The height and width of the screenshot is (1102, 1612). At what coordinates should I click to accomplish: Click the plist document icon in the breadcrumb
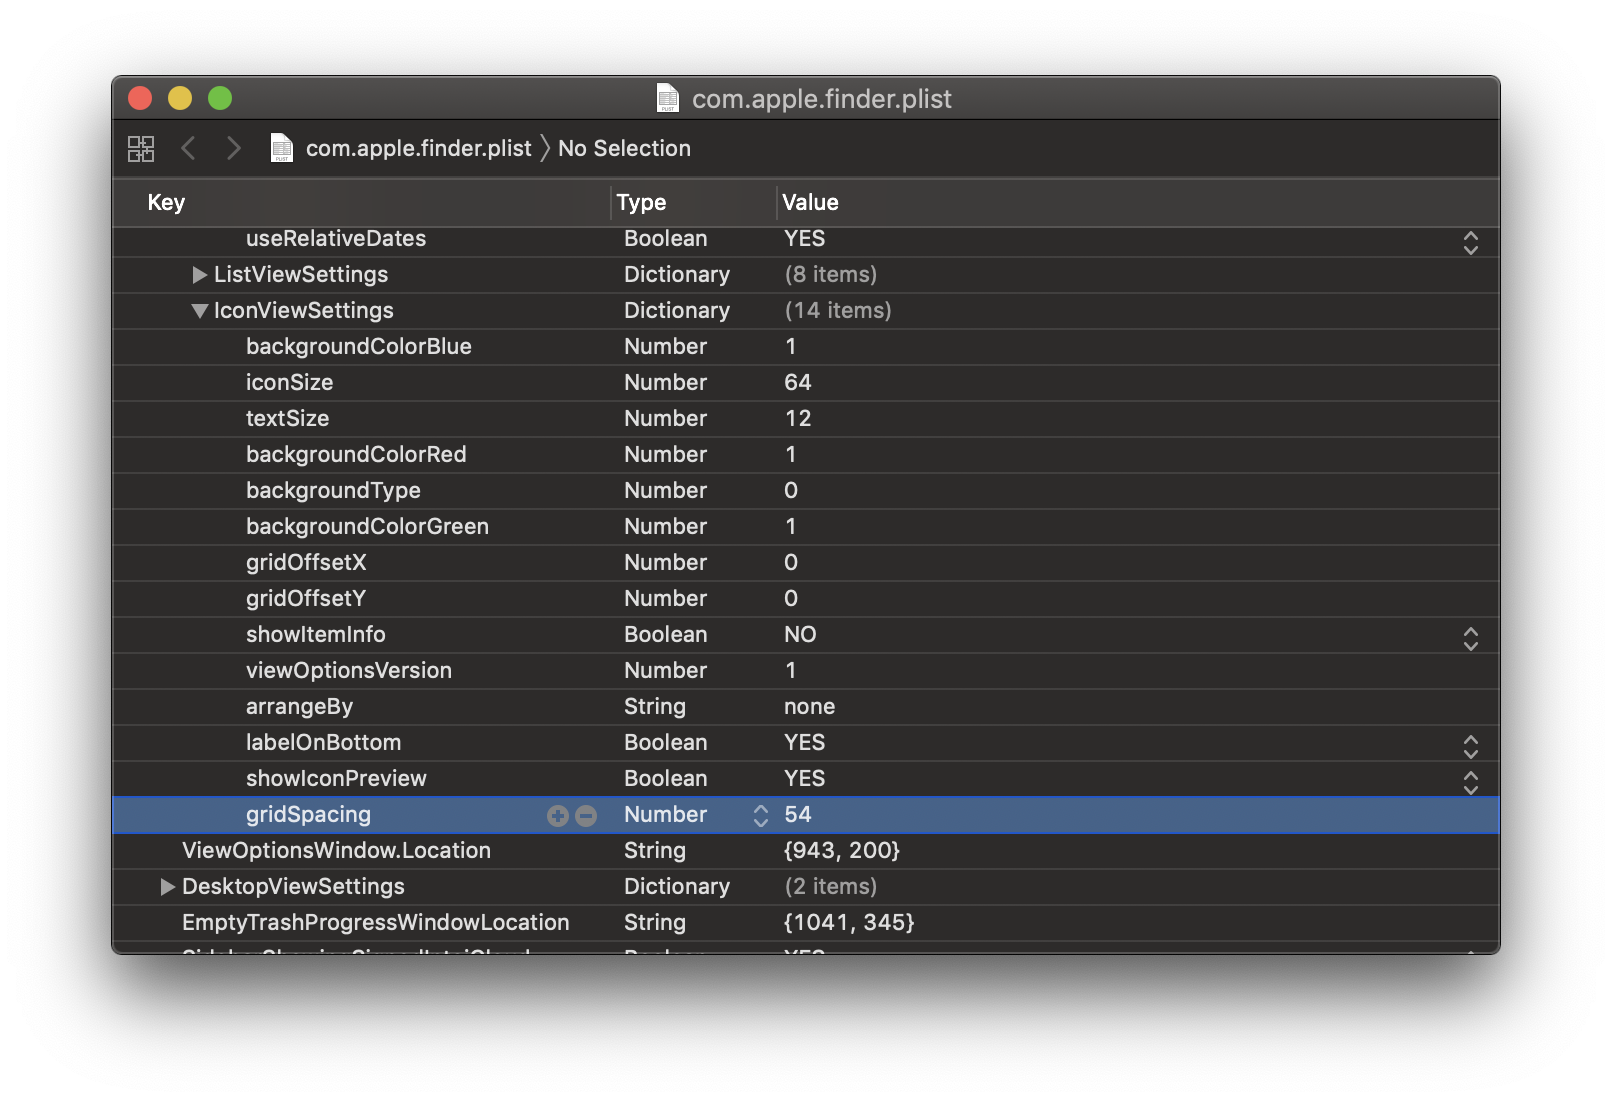coord(281,148)
